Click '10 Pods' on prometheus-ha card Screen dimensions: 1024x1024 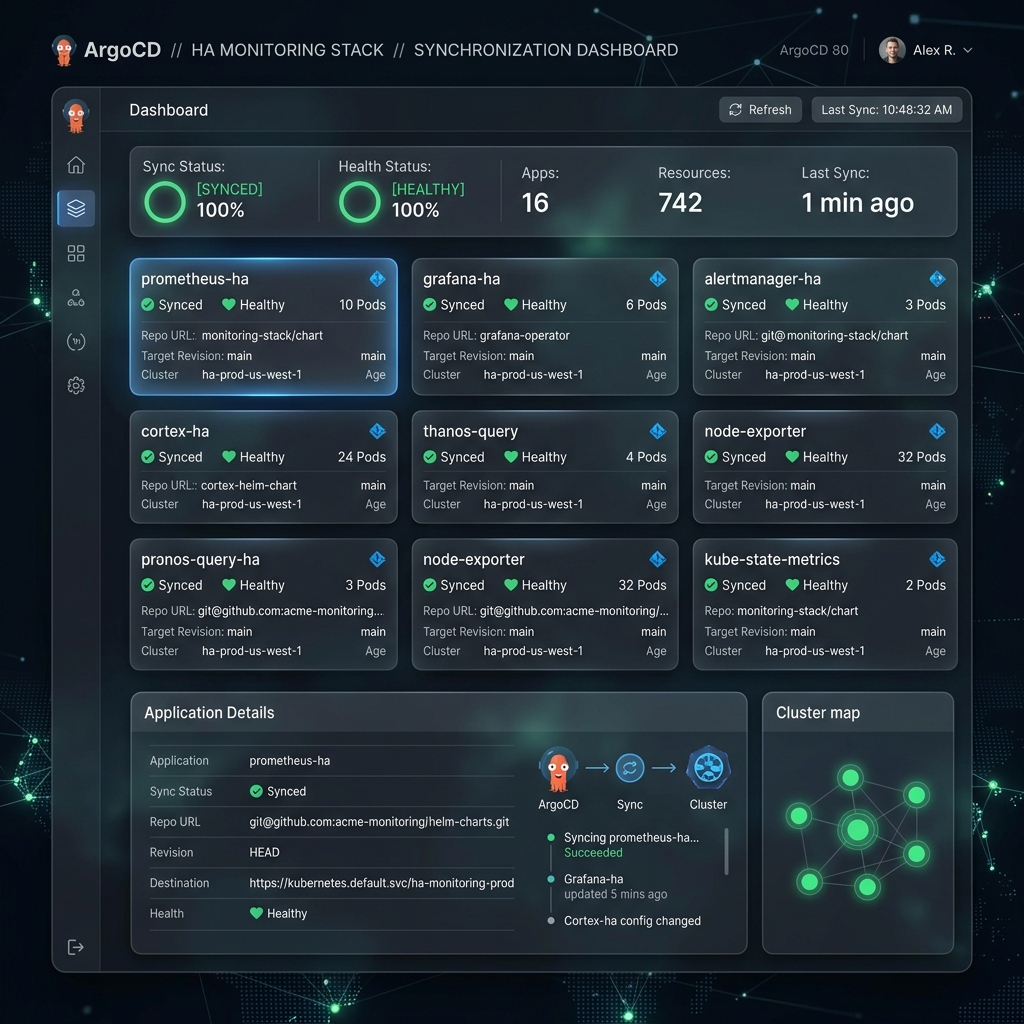tap(362, 305)
